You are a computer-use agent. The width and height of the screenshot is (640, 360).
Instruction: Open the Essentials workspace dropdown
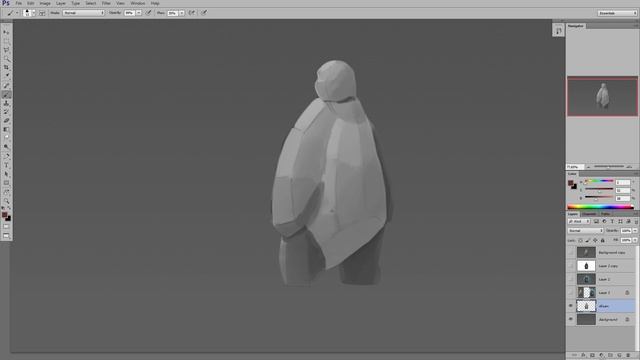point(617,13)
